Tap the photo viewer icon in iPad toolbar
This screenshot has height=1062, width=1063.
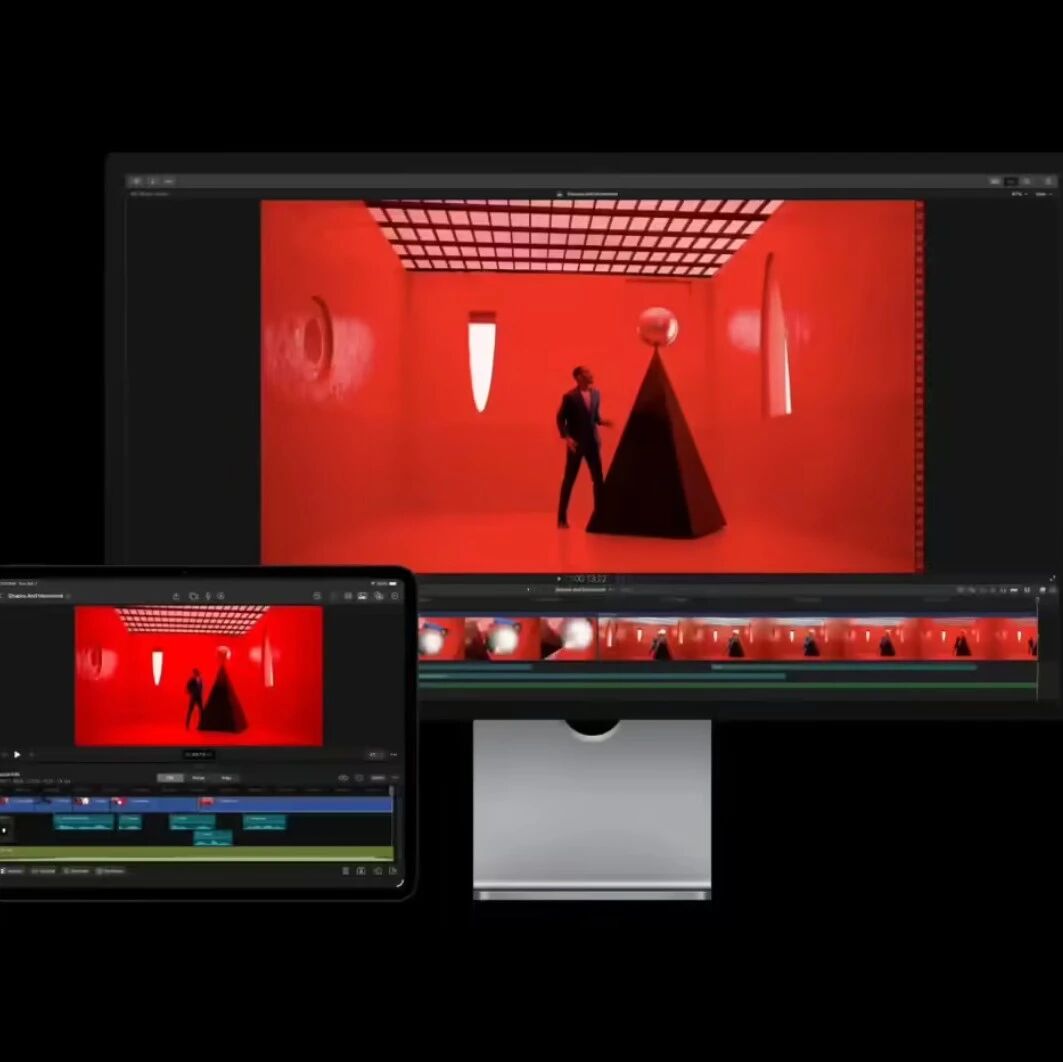coord(363,596)
